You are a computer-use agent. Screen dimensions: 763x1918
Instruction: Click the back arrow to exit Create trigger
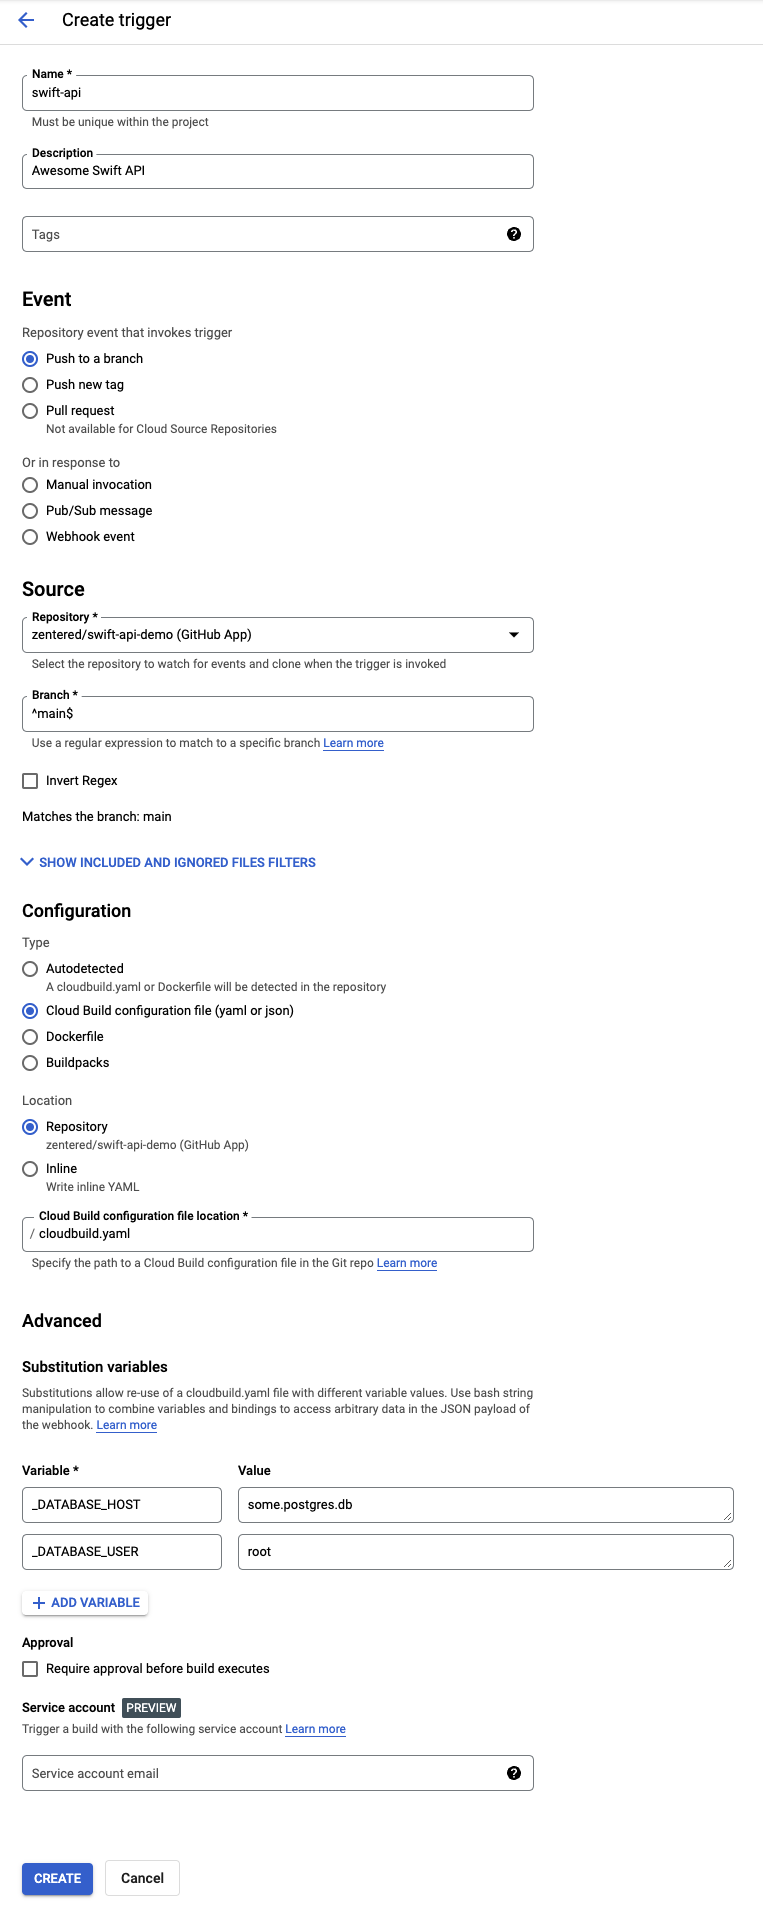(26, 19)
